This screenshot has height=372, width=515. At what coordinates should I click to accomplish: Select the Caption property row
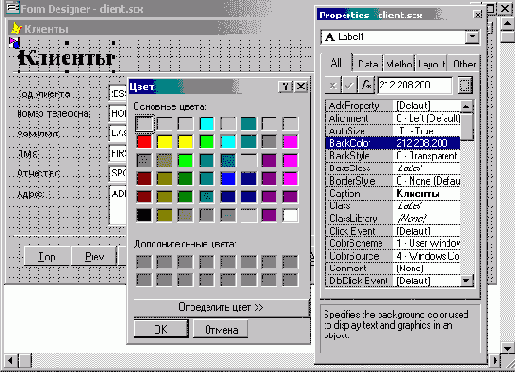[x=393, y=194]
